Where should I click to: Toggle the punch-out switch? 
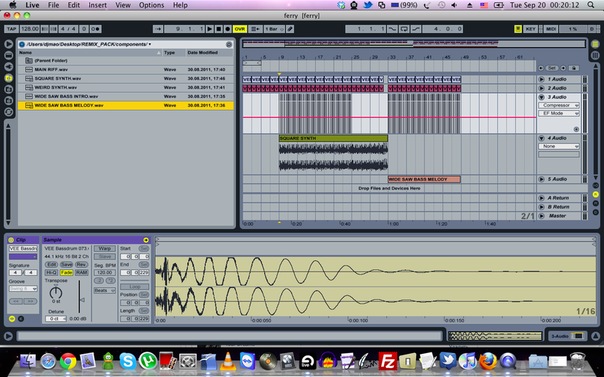pos(416,29)
